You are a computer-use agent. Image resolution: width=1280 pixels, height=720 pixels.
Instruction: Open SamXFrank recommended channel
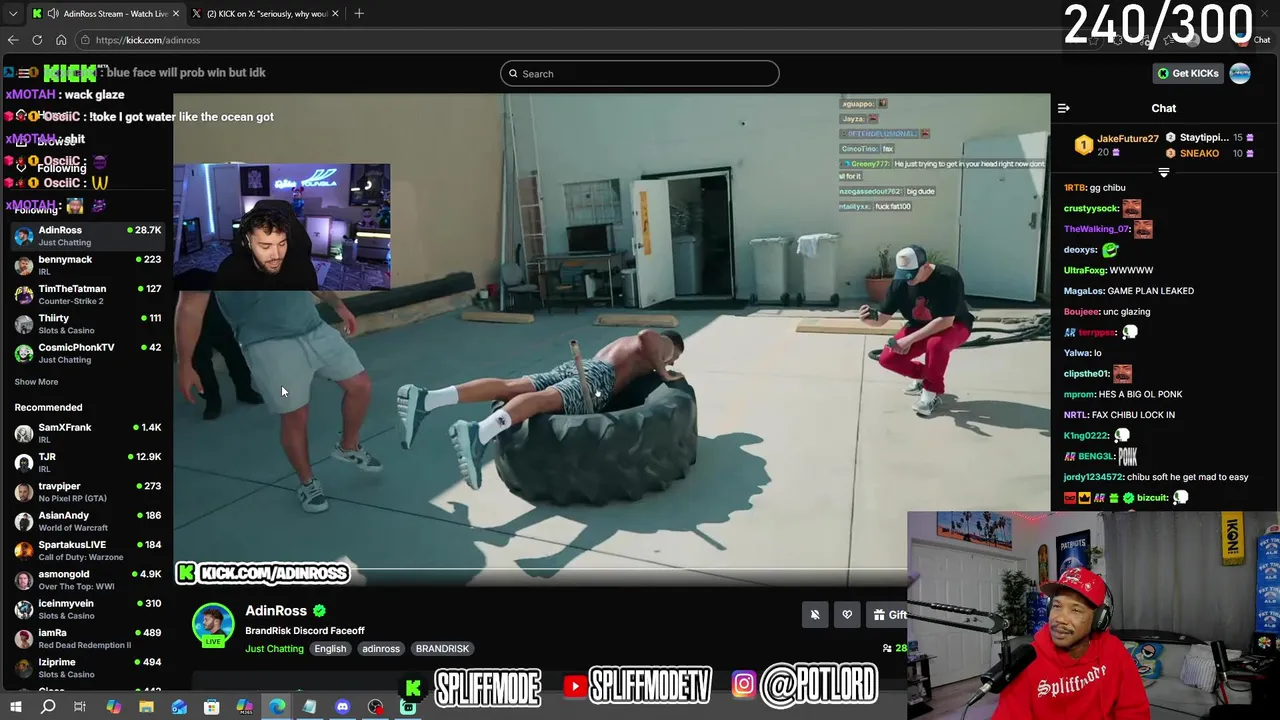(x=87, y=433)
